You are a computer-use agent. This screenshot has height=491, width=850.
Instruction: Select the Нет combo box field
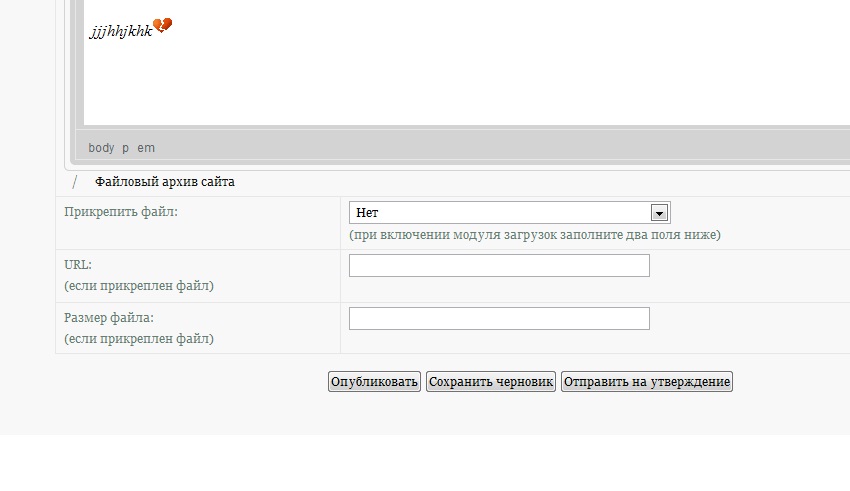(510, 212)
